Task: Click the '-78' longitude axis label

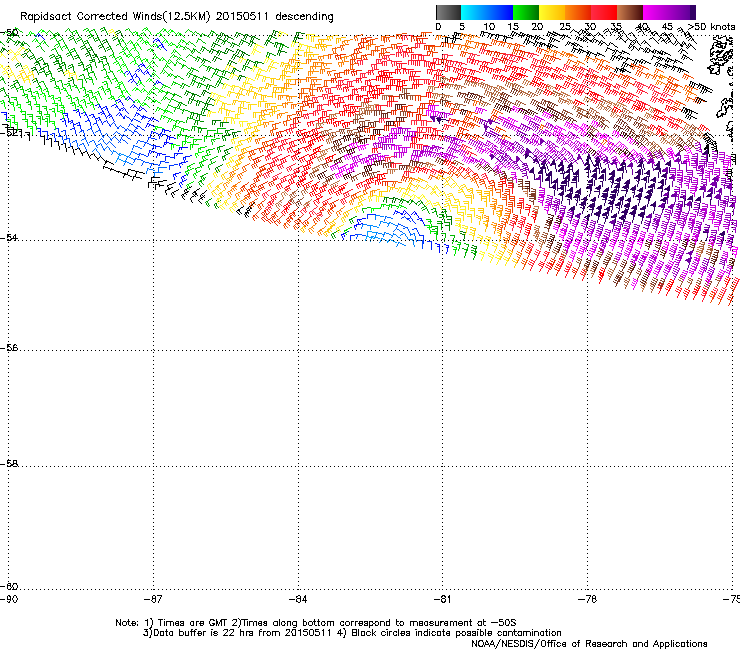Action: pyautogui.click(x=587, y=599)
